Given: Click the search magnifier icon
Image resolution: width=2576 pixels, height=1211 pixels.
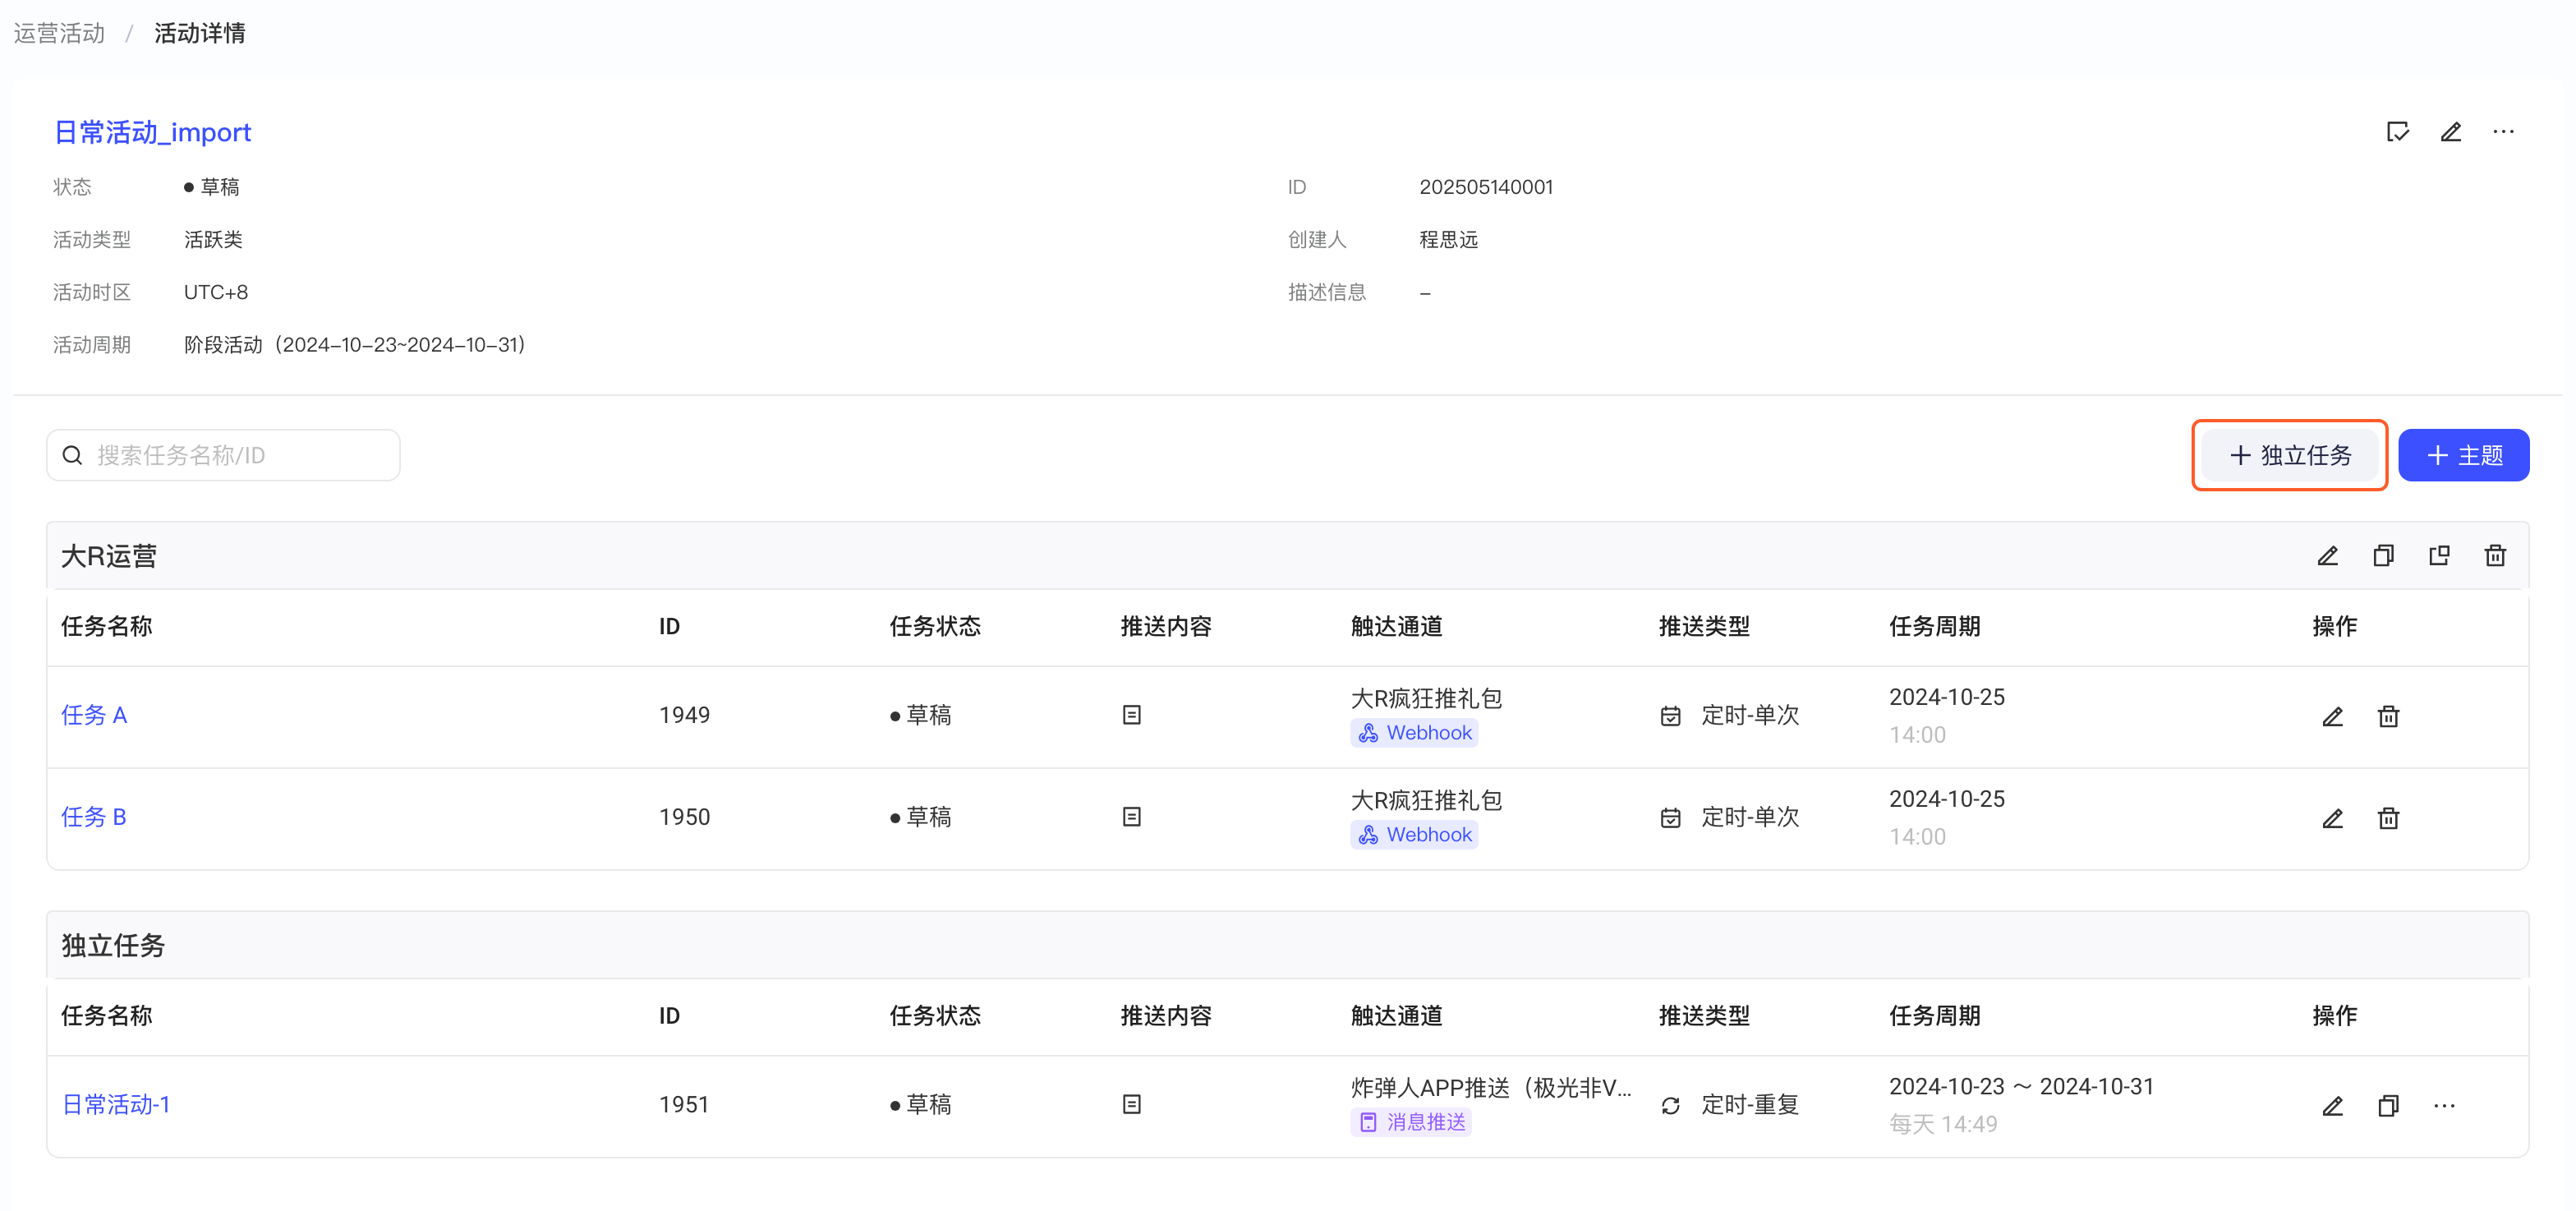Looking at the screenshot, I should [72, 456].
